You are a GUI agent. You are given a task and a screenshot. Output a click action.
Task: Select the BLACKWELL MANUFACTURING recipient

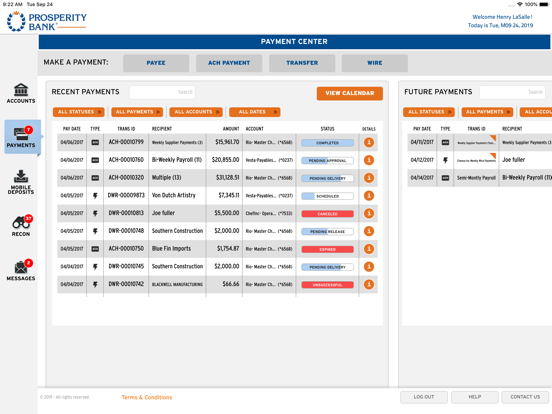[x=177, y=284]
